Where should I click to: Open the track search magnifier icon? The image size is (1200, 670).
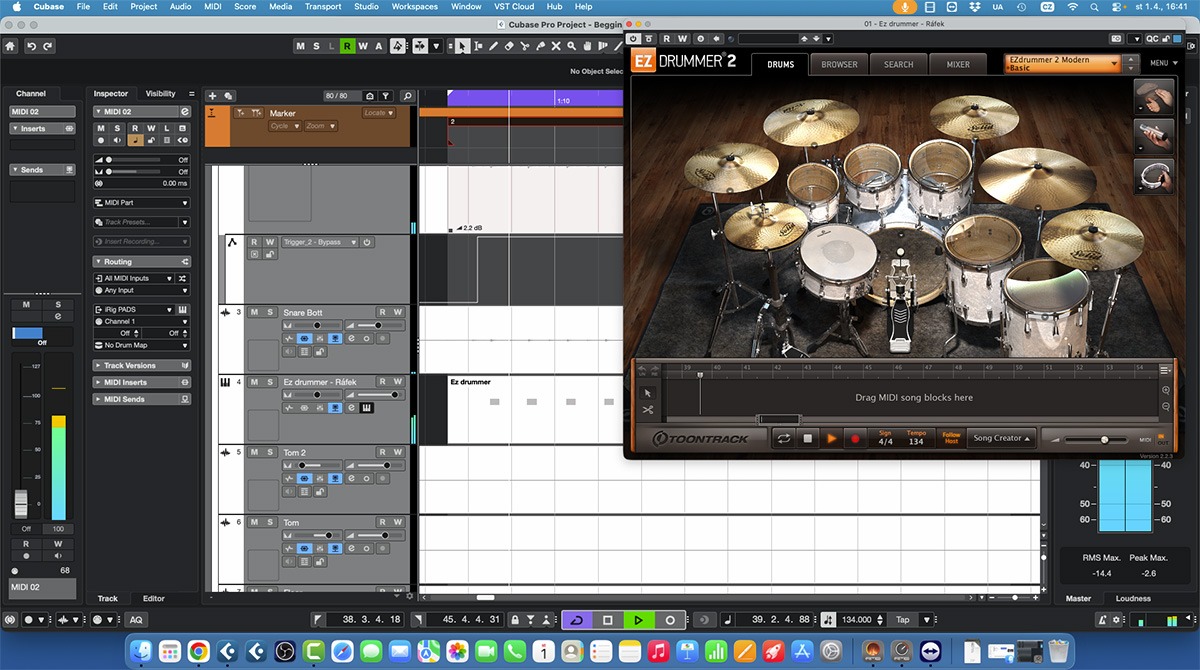pyautogui.click(x=407, y=96)
